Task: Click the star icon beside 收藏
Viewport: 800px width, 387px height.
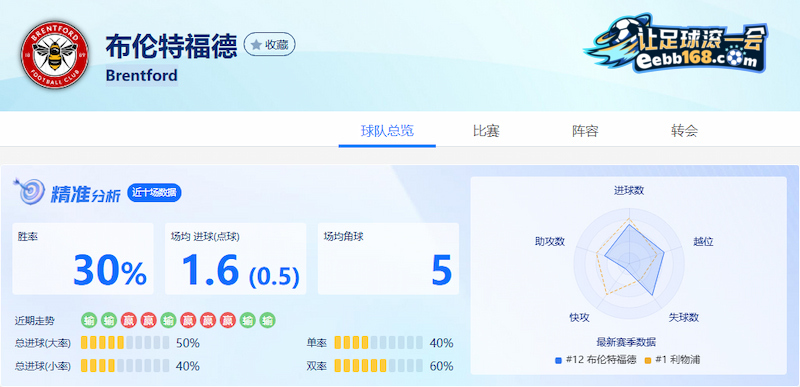Action: click(x=256, y=45)
